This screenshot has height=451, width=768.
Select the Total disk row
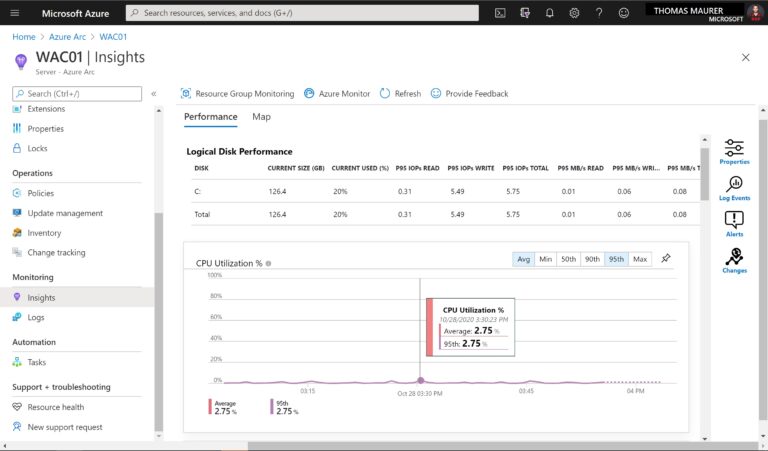click(445, 214)
